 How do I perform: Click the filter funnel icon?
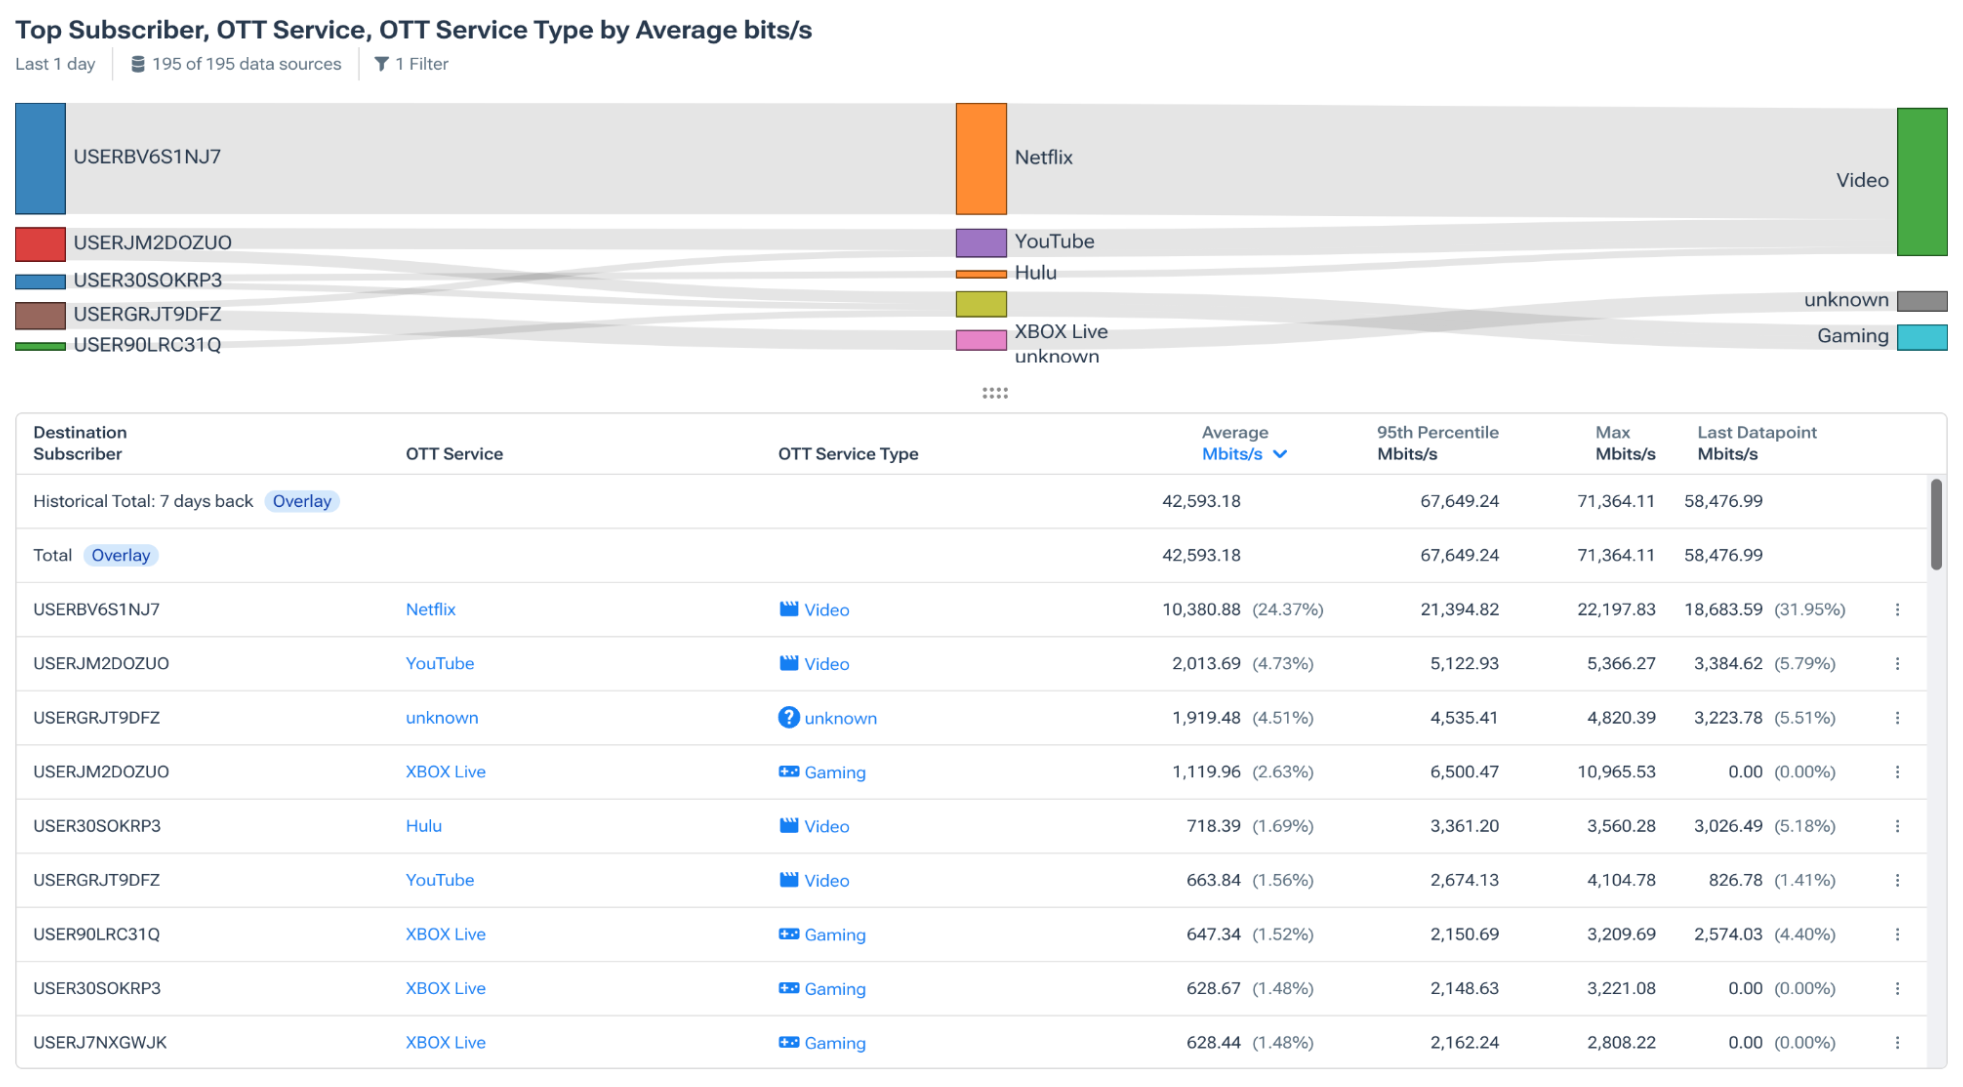pyautogui.click(x=381, y=64)
